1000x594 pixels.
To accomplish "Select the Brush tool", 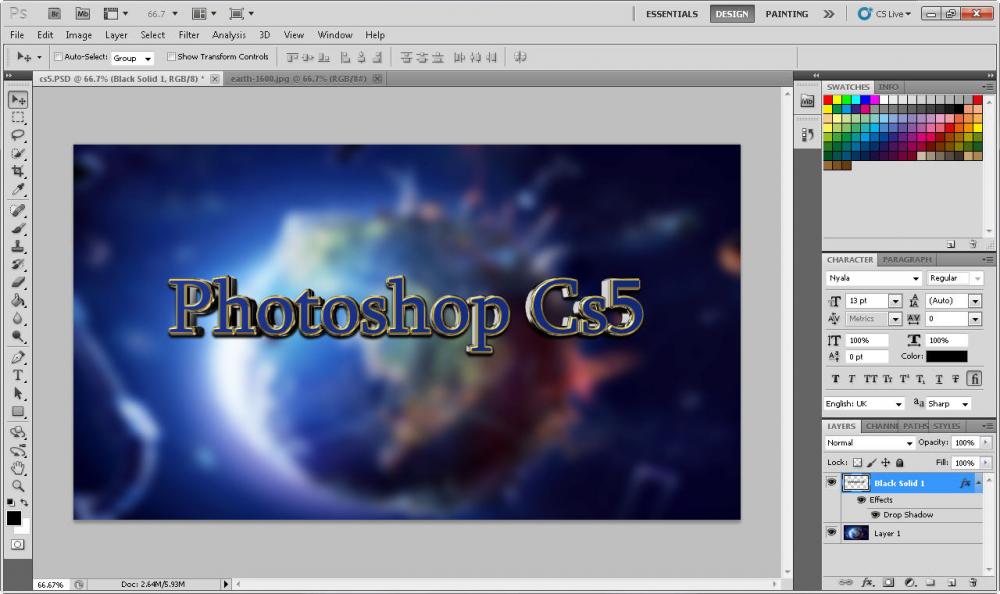I will coord(18,228).
